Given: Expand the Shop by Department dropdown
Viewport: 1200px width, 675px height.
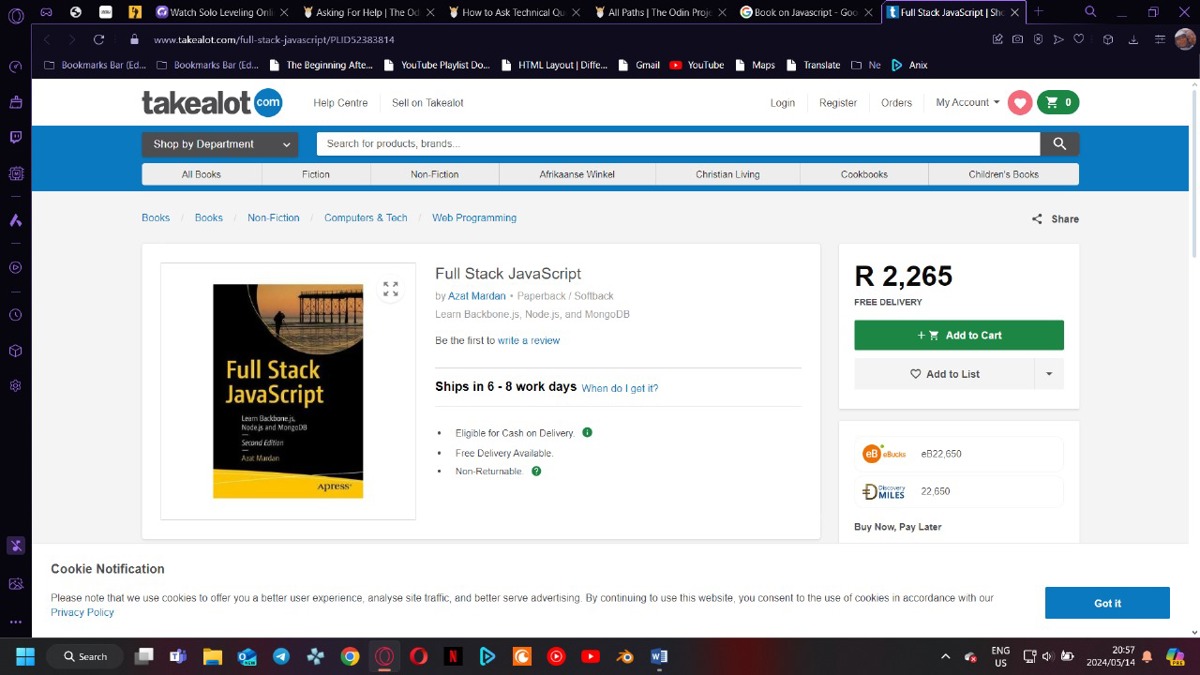Looking at the screenshot, I should (220, 144).
